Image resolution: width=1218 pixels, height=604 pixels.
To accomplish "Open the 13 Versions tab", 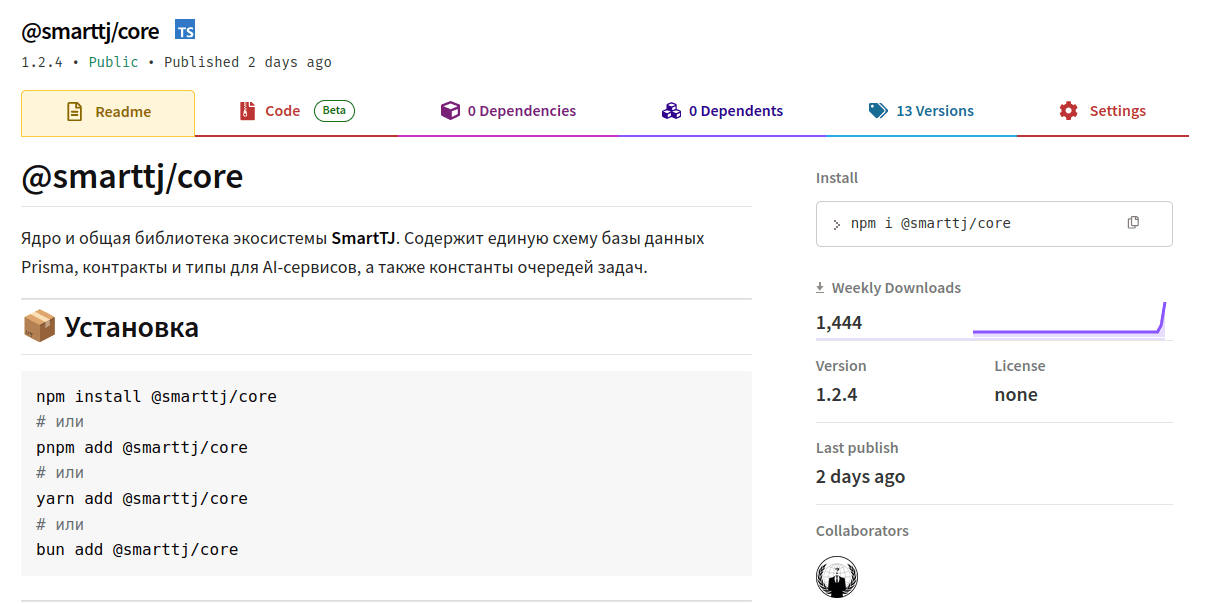I will 921,111.
